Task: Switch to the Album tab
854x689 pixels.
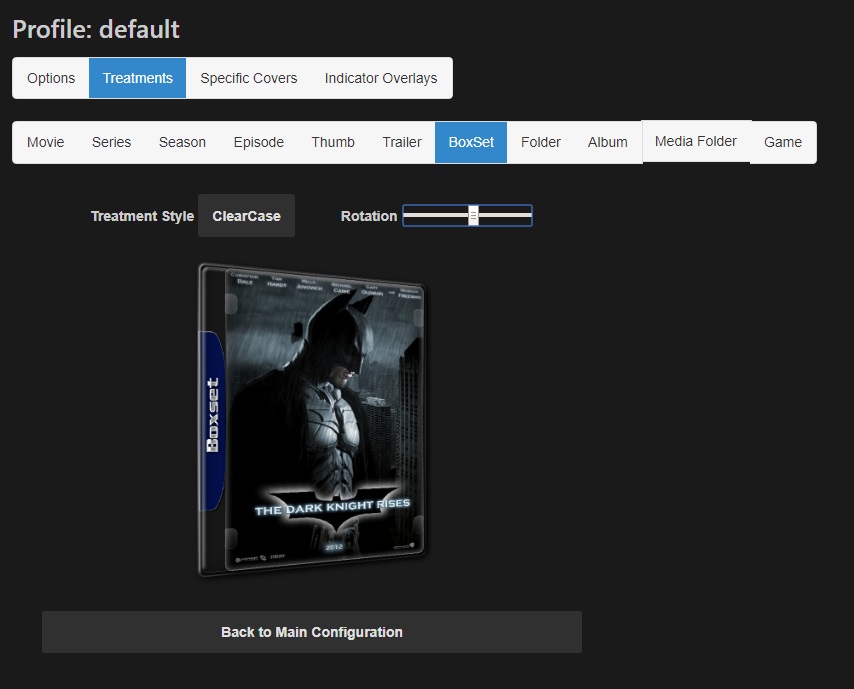Action: (608, 142)
